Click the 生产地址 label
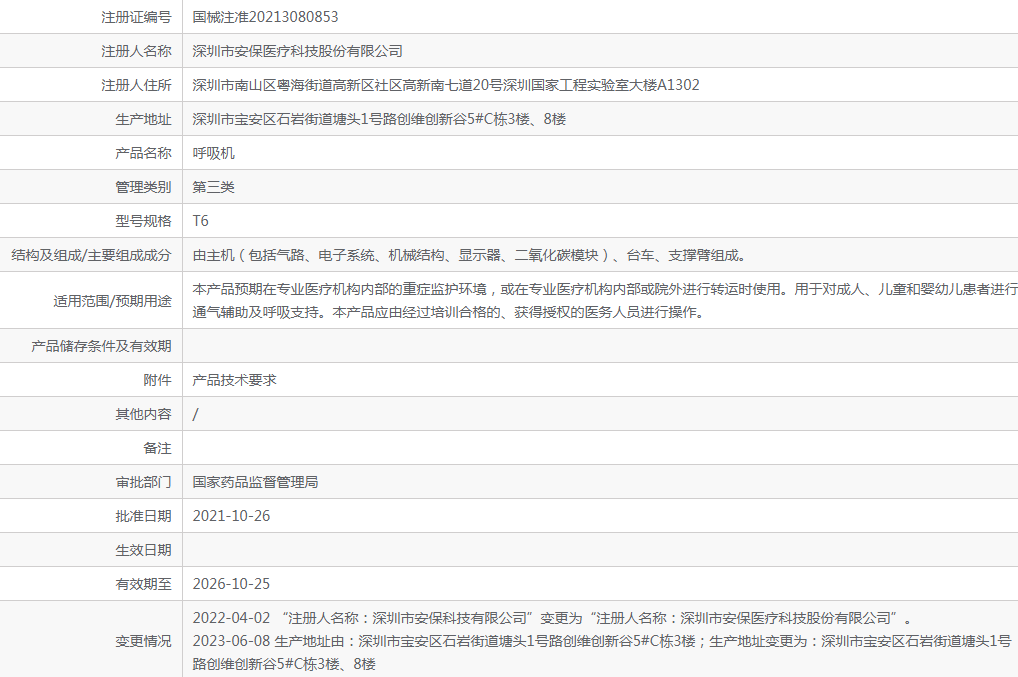 pyautogui.click(x=143, y=119)
